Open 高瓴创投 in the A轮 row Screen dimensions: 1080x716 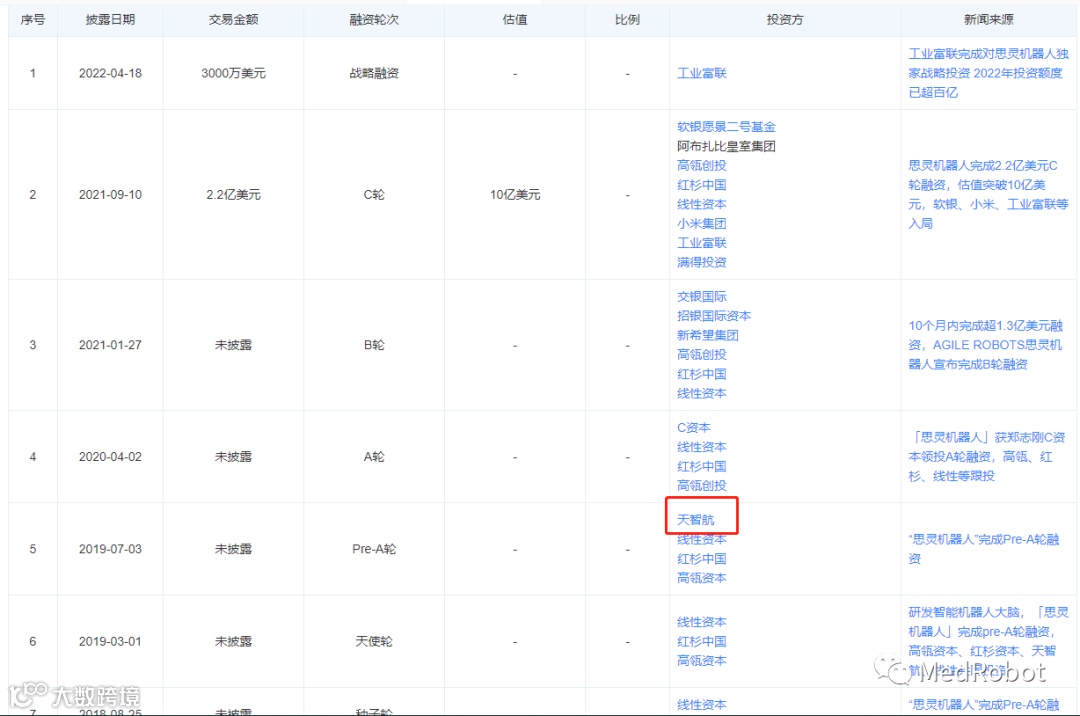(701, 485)
